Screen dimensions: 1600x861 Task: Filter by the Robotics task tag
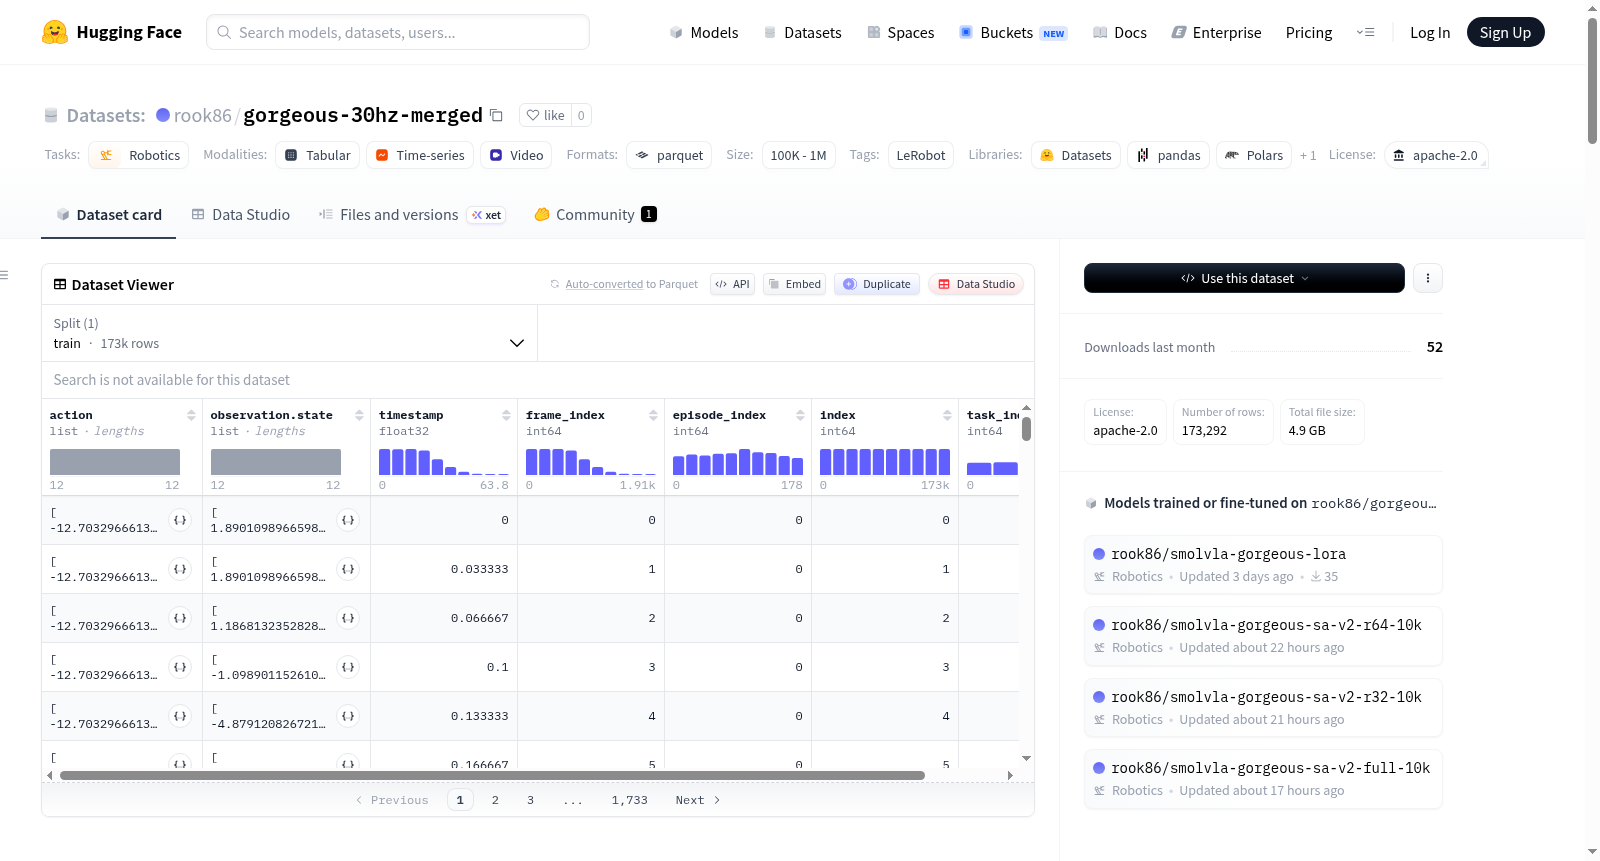[x=139, y=155]
